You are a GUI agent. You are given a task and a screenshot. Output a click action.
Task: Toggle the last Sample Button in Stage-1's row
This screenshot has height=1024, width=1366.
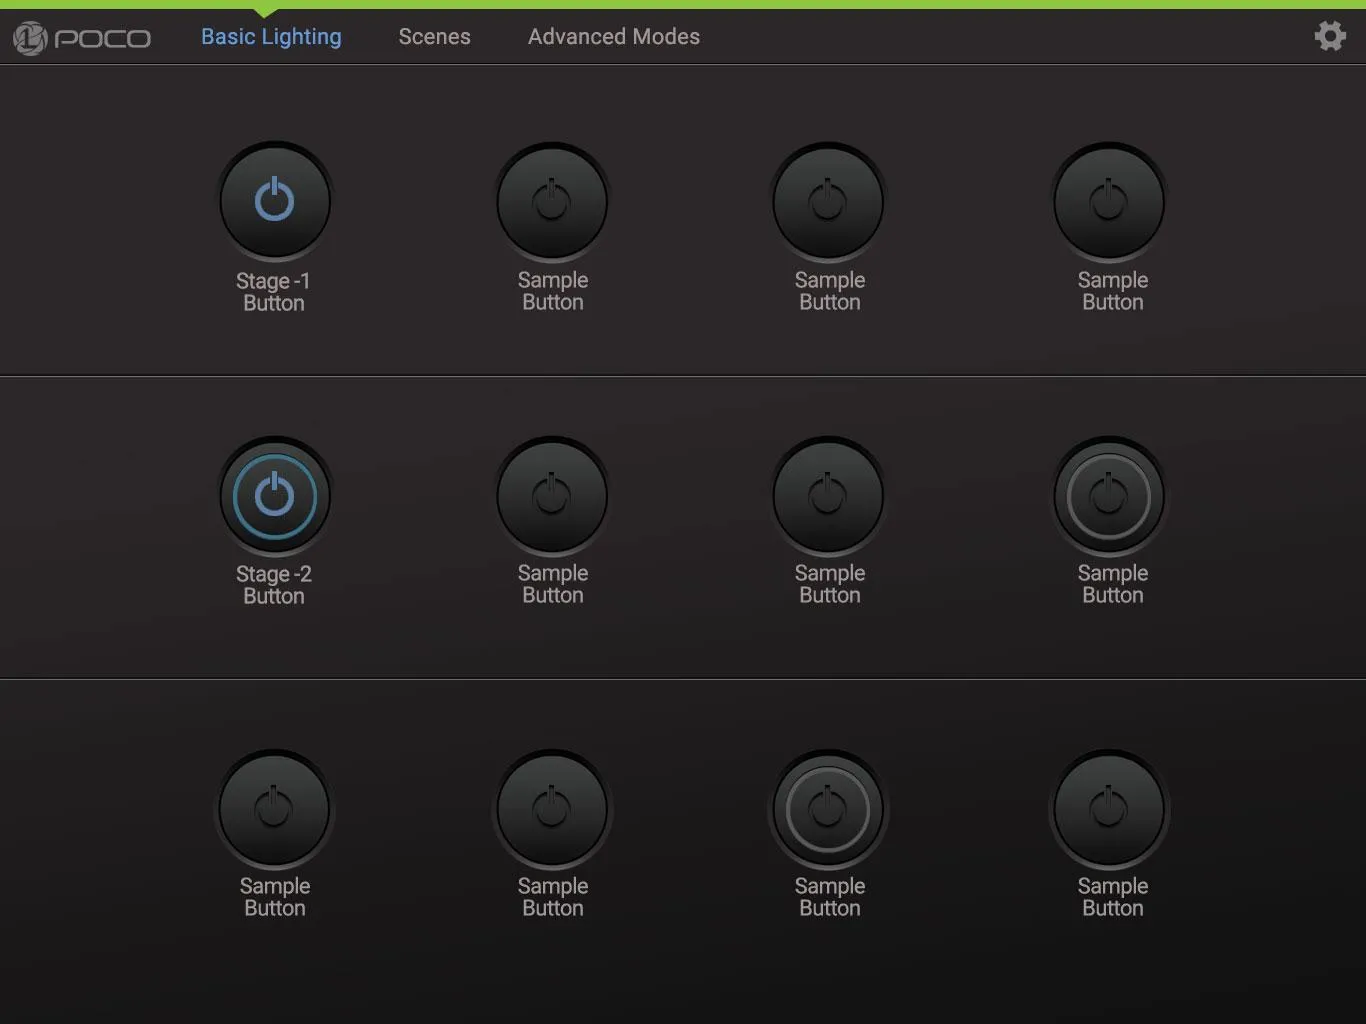pyautogui.click(x=1109, y=201)
